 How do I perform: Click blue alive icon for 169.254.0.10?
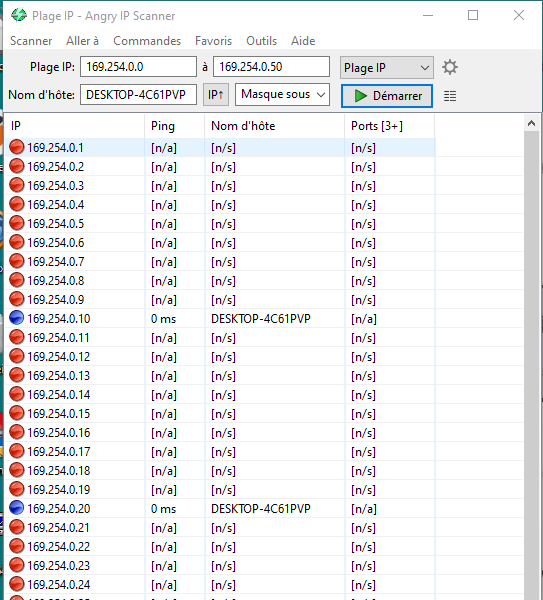(x=16, y=318)
